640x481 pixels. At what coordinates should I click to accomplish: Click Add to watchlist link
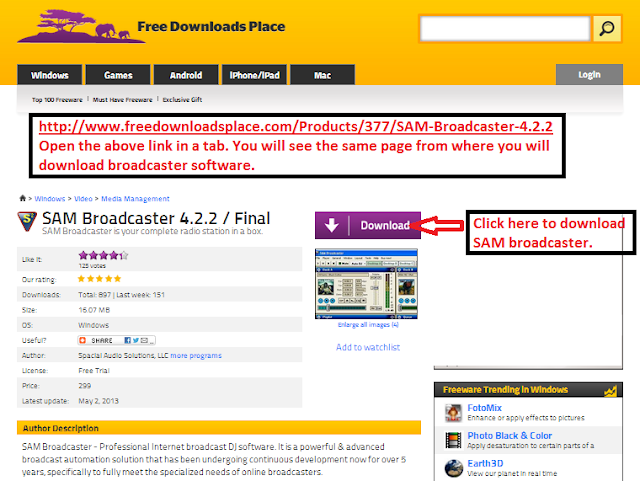tap(368, 347)
